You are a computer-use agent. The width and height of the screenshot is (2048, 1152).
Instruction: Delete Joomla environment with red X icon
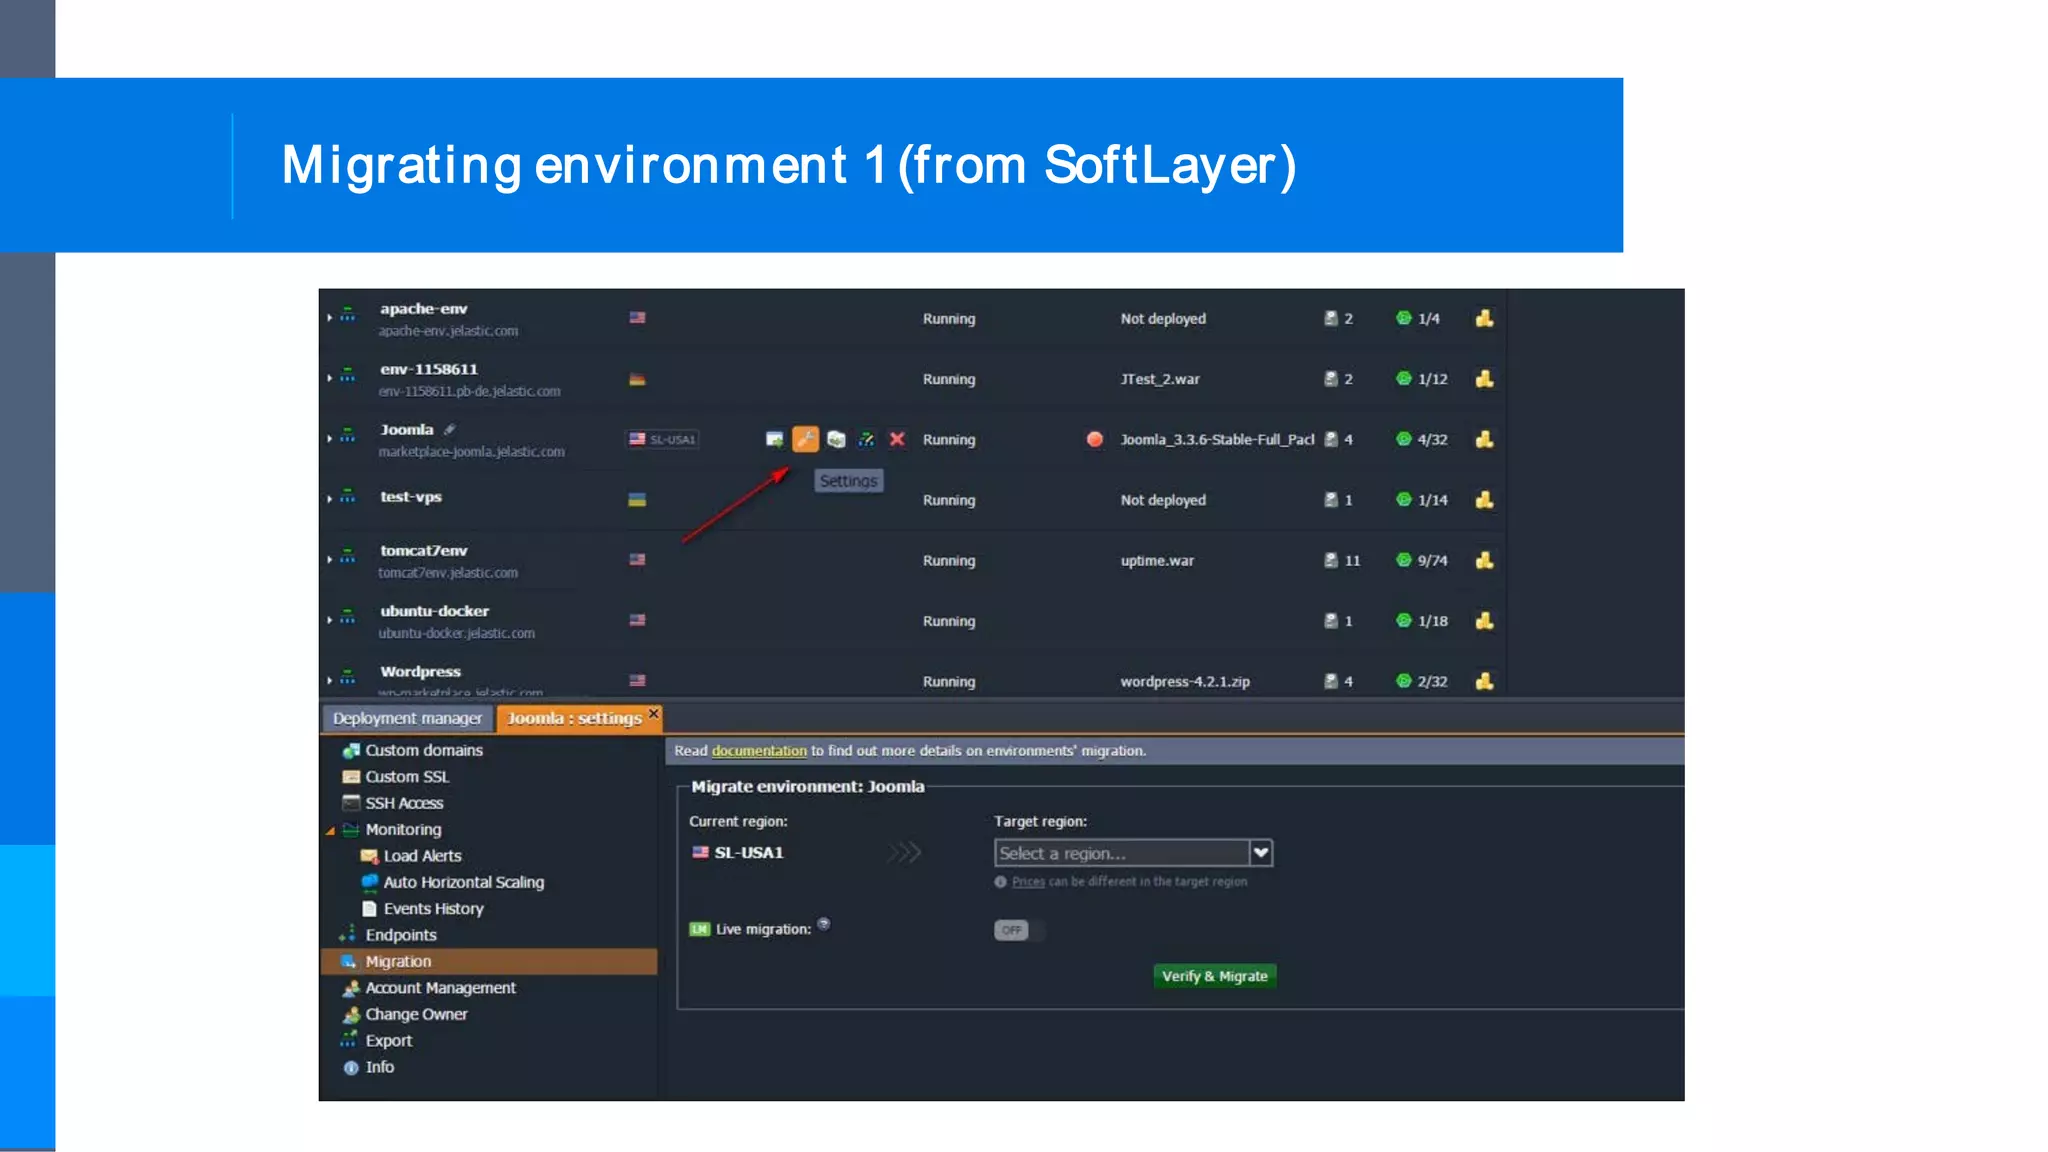[x=897, y=439]
